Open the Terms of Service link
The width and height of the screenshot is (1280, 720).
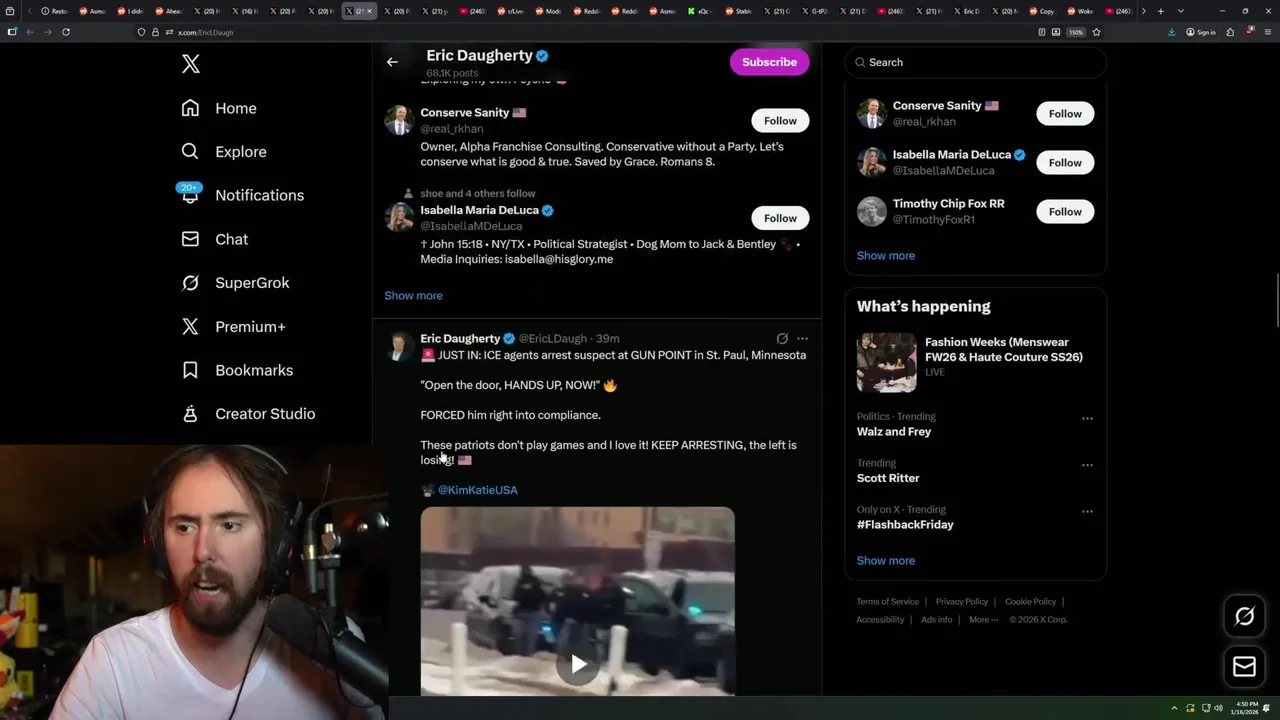tap(887, 602)
